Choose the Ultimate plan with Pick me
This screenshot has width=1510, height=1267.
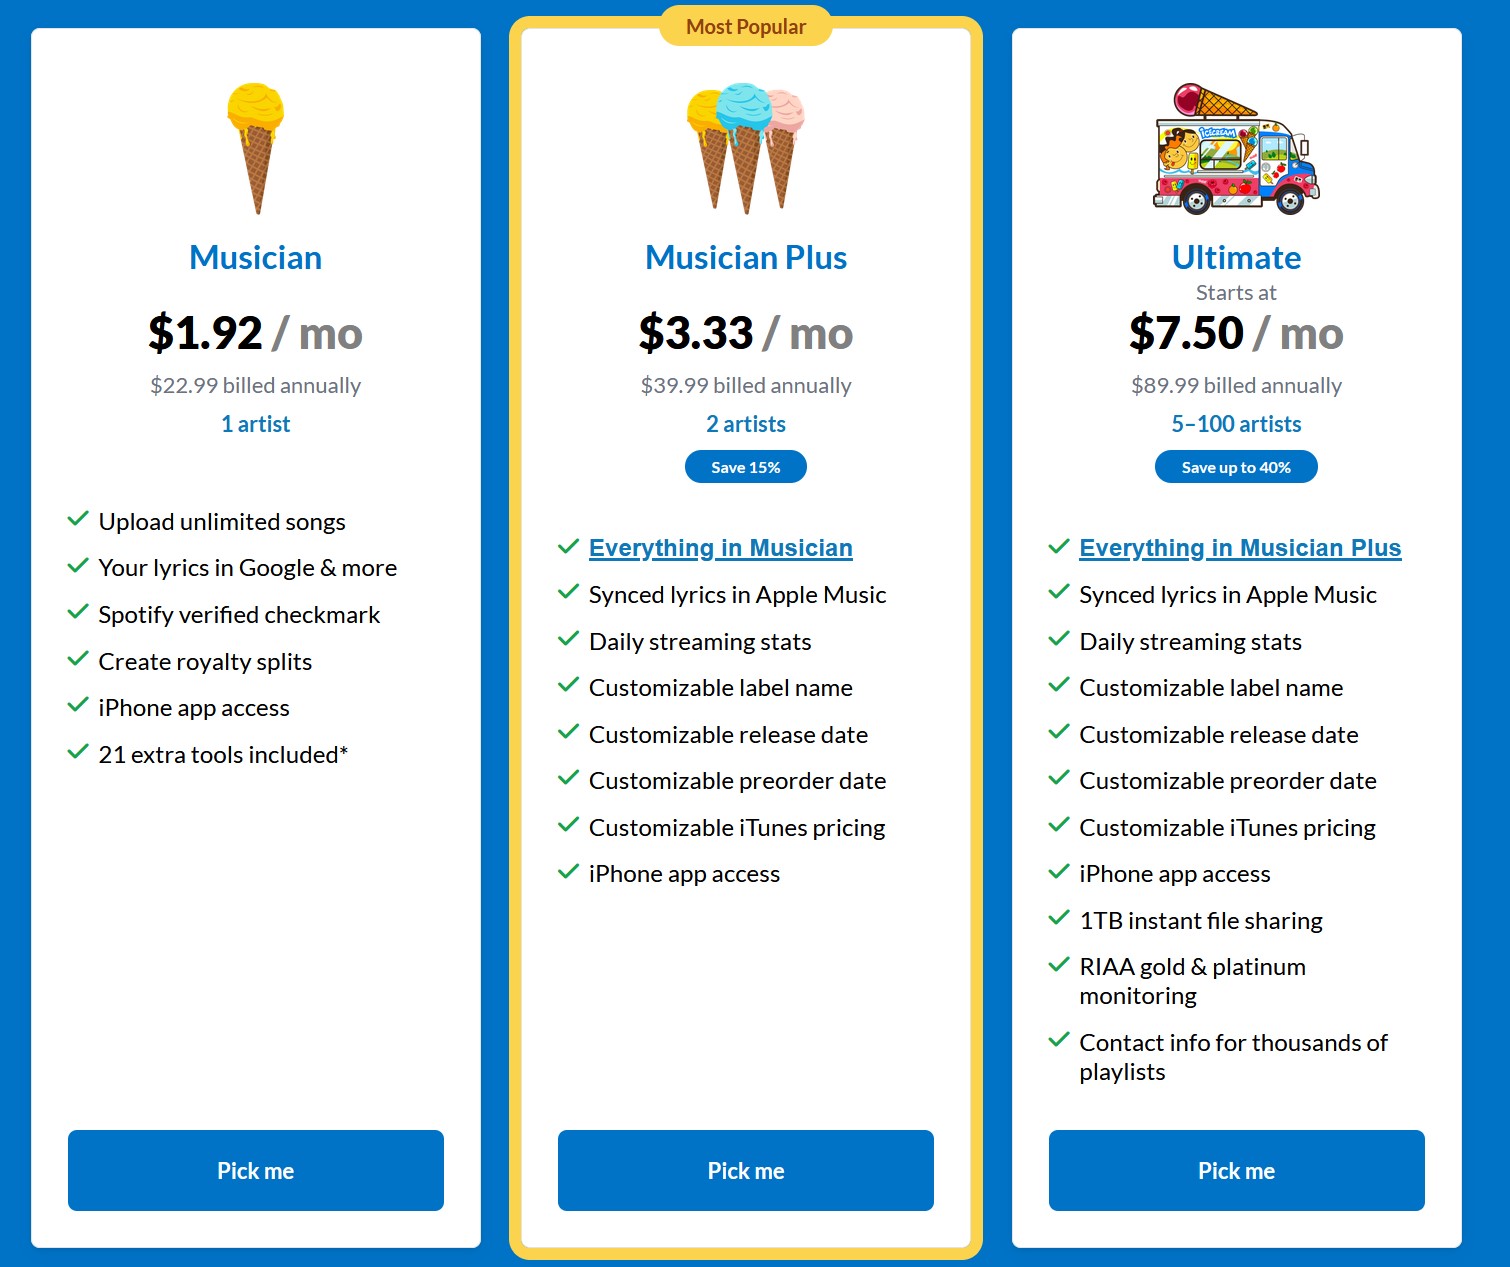1236,1170
